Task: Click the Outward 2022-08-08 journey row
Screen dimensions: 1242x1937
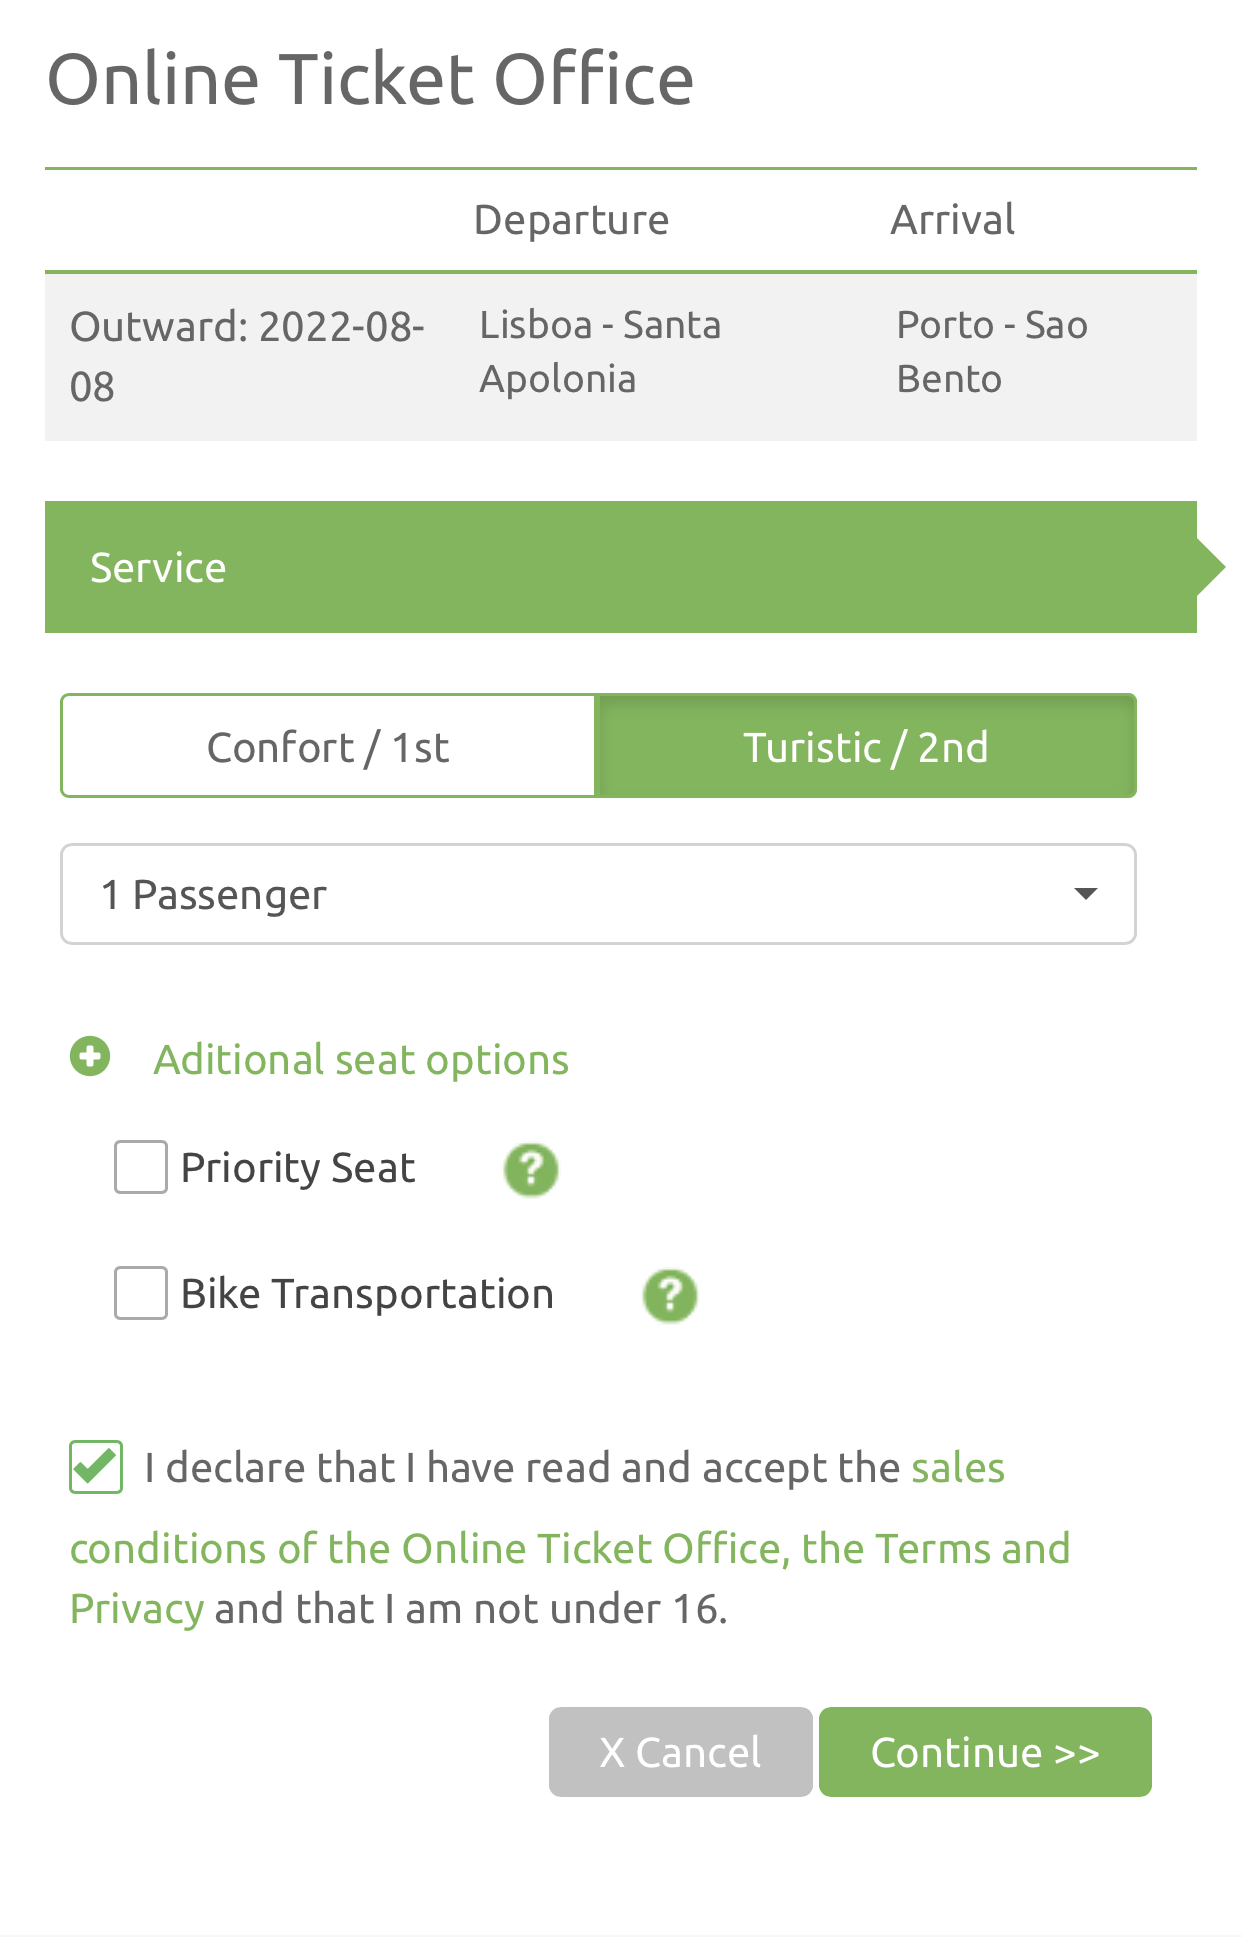Action: tap(620, 356)
